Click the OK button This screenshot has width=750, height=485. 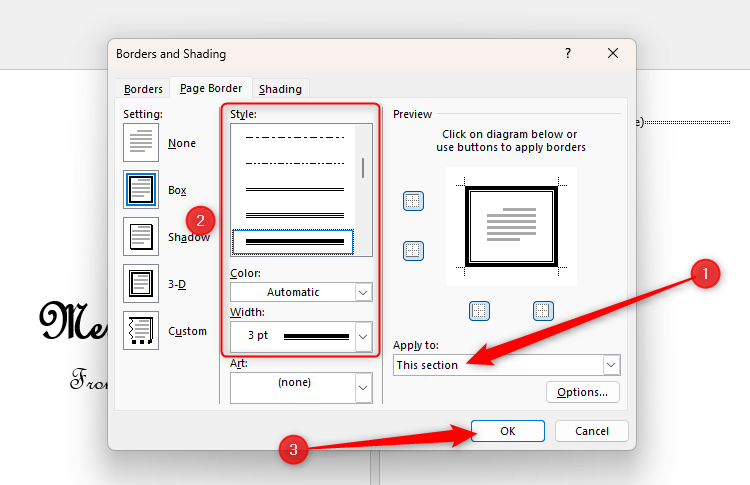coord(507,431)
